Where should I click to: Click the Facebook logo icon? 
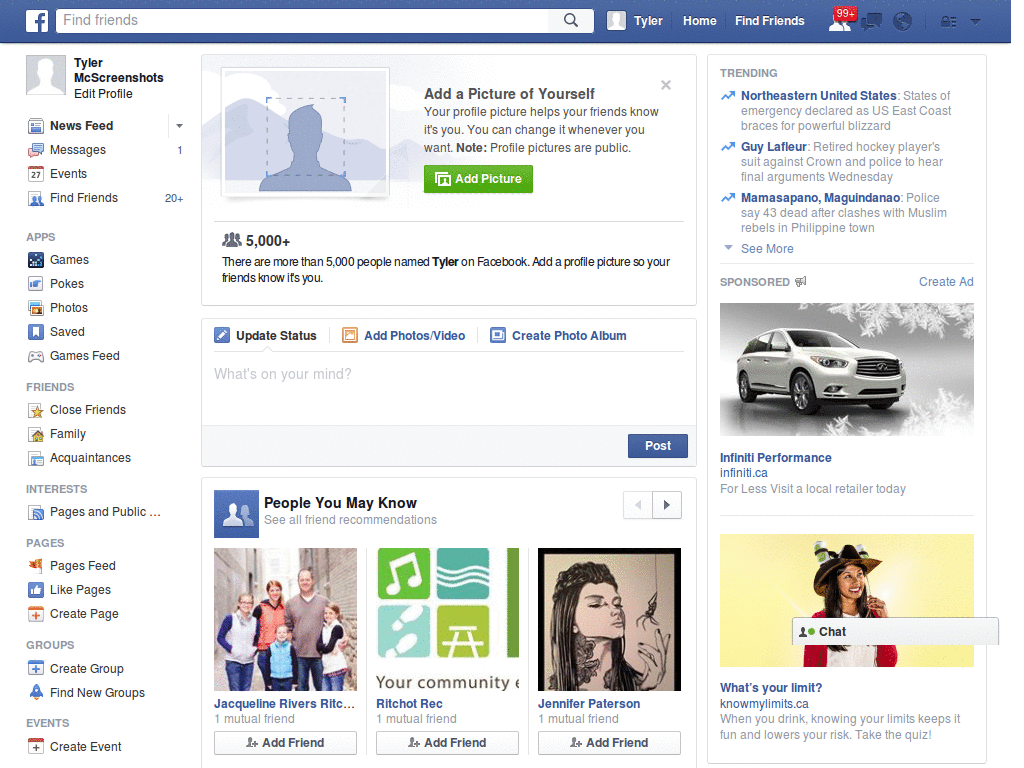pos(37,21)
